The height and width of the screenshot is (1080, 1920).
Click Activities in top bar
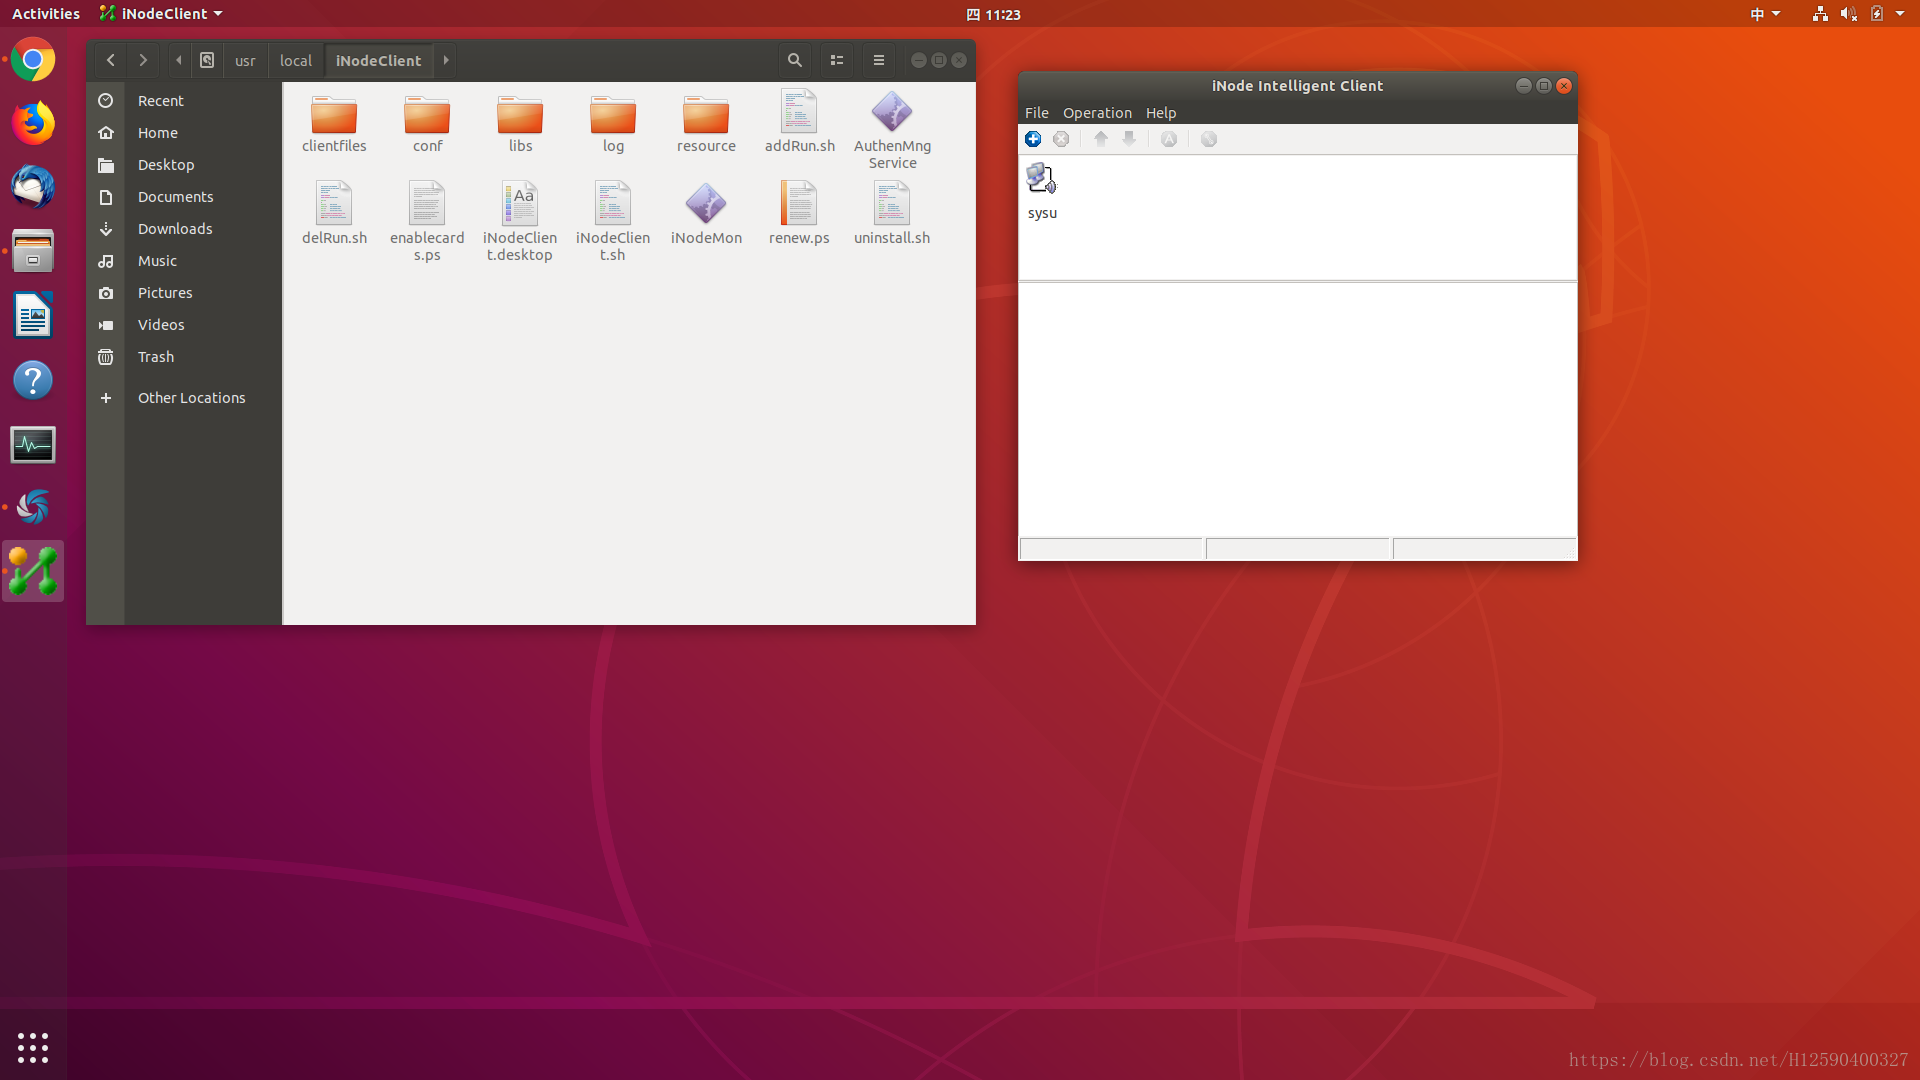tap(46, 14)
